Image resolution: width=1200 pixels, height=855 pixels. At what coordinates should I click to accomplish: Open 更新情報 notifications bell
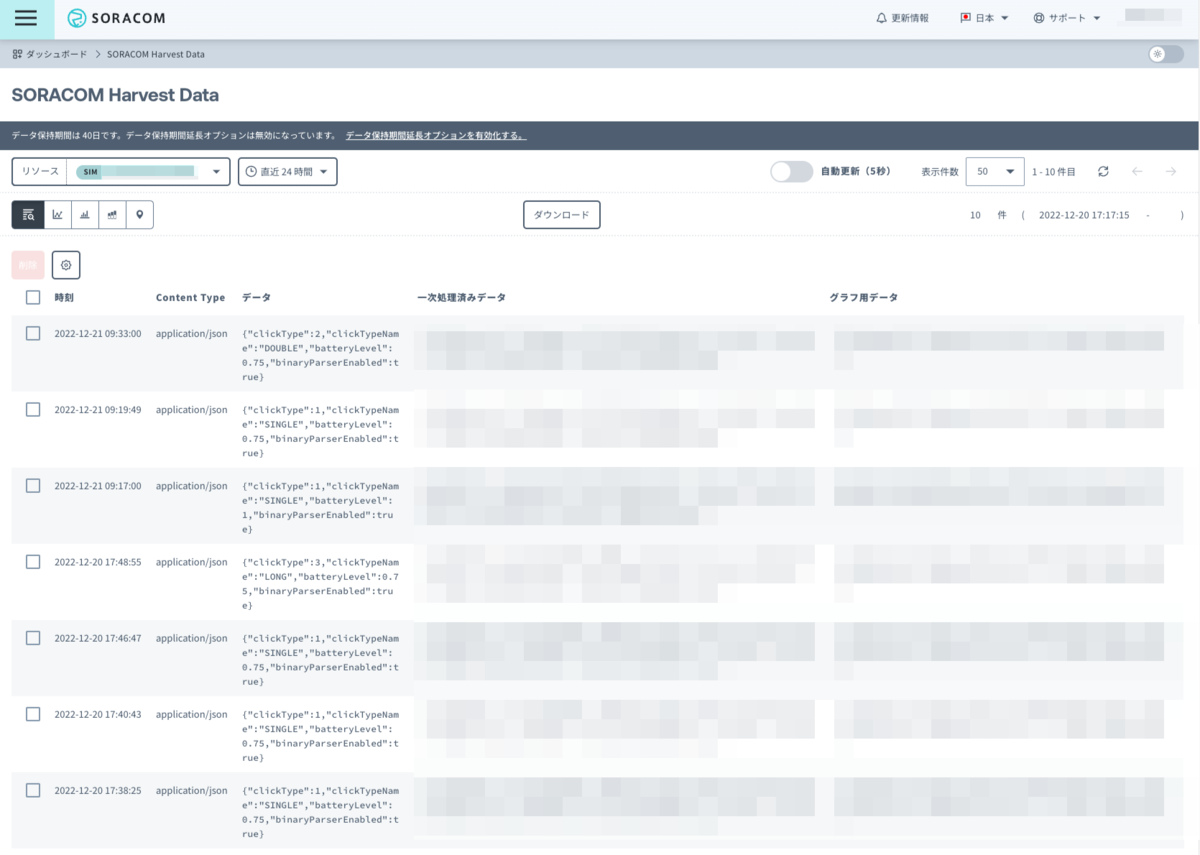pos(902,18)
